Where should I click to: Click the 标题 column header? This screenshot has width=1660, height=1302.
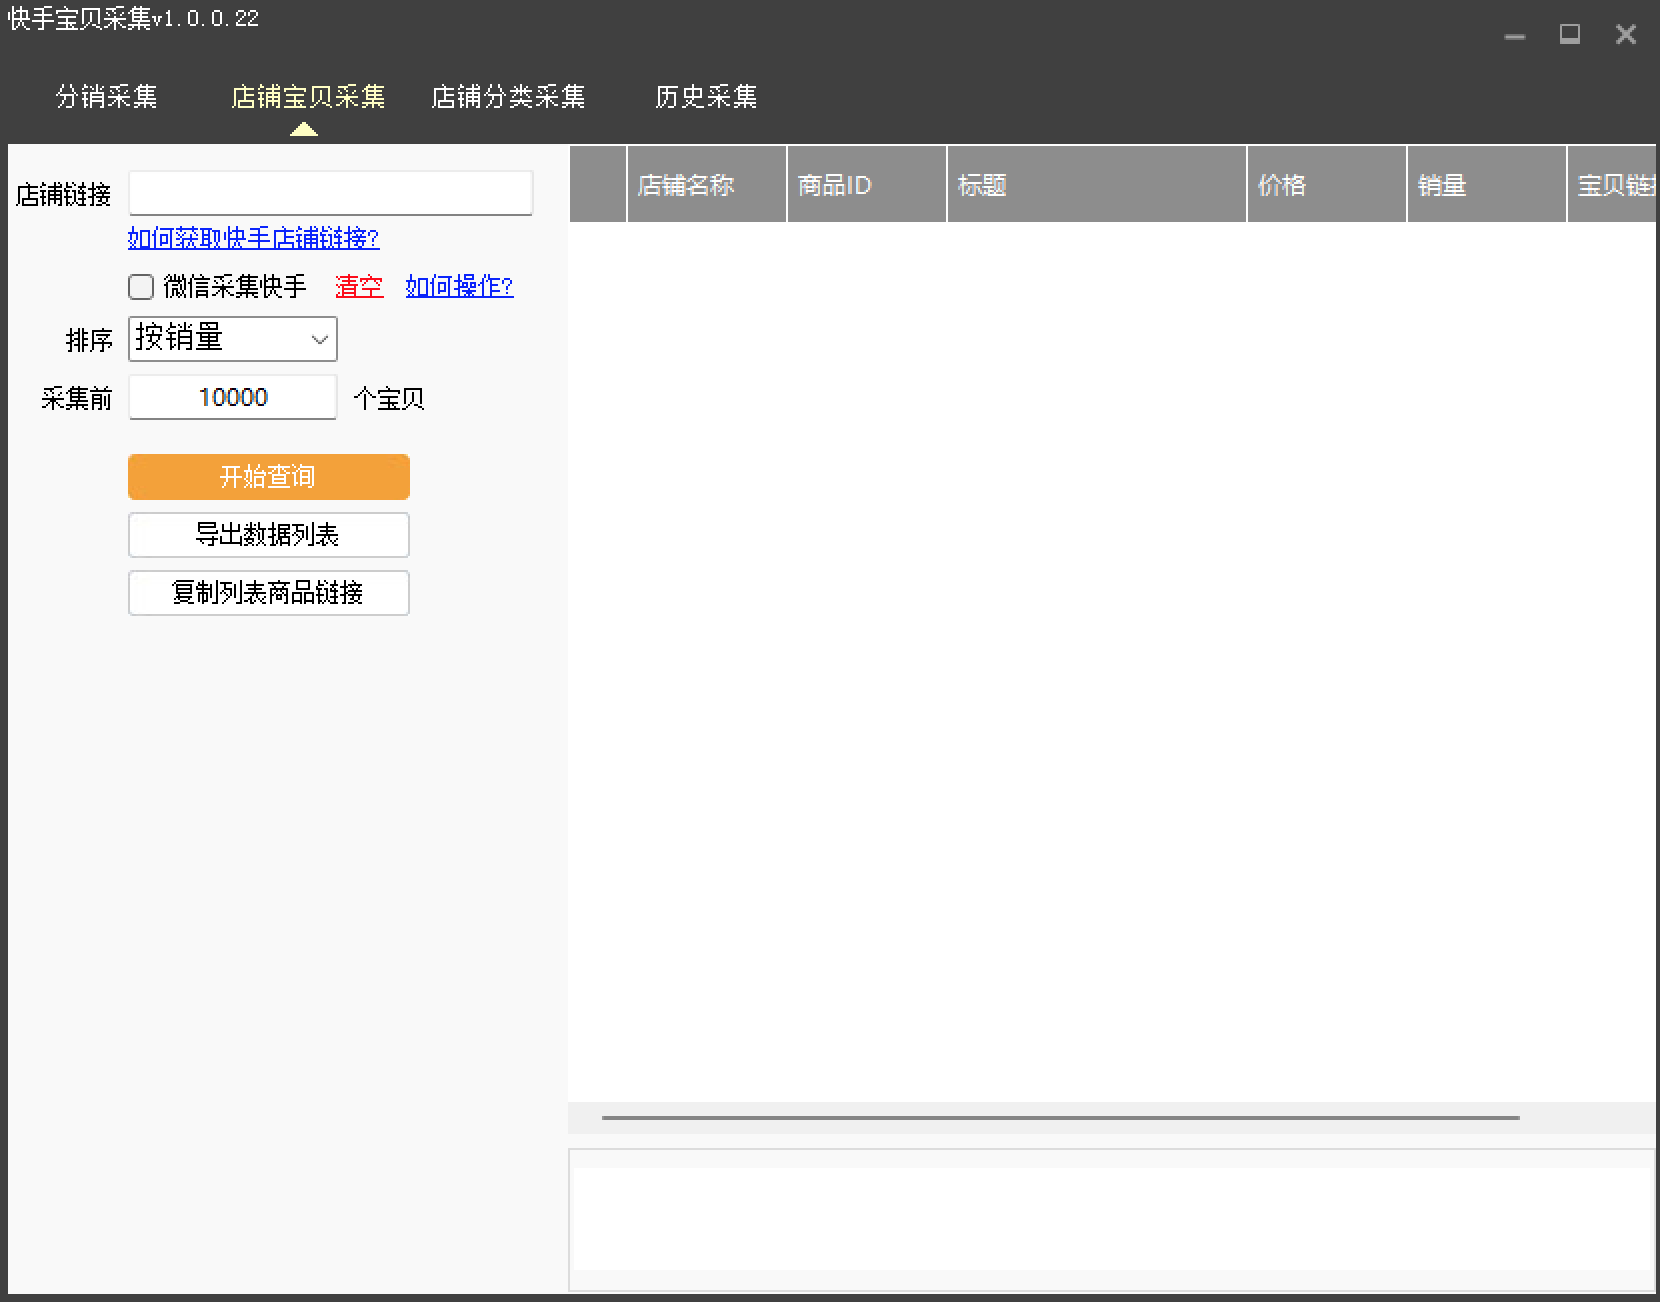tap(1097, 185)
